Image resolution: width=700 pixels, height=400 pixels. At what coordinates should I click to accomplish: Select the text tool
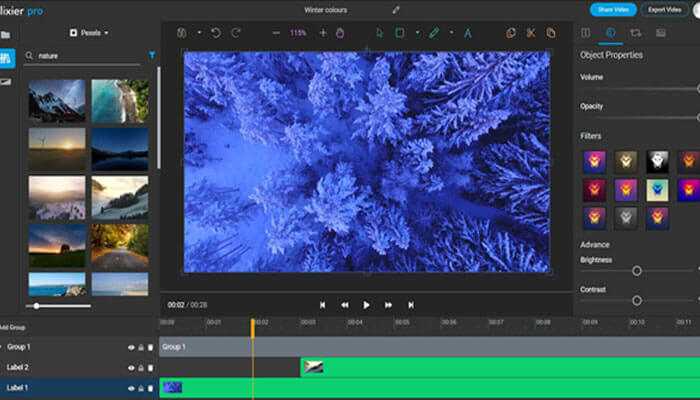tap(468, 33)
